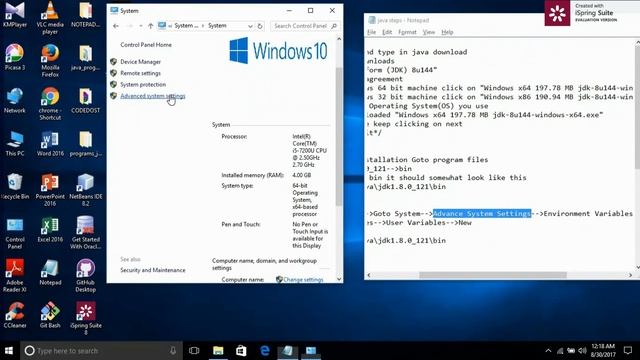Refresh the System window address bar

pos(260,26)
